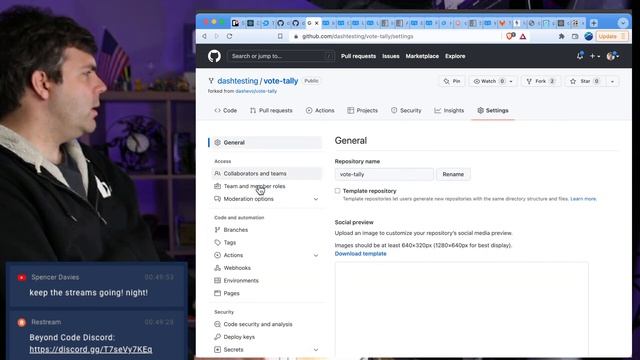This screenshot has height=360, width=640.
Task: Open a new browser tab with plus
Action: coord(594,23)
